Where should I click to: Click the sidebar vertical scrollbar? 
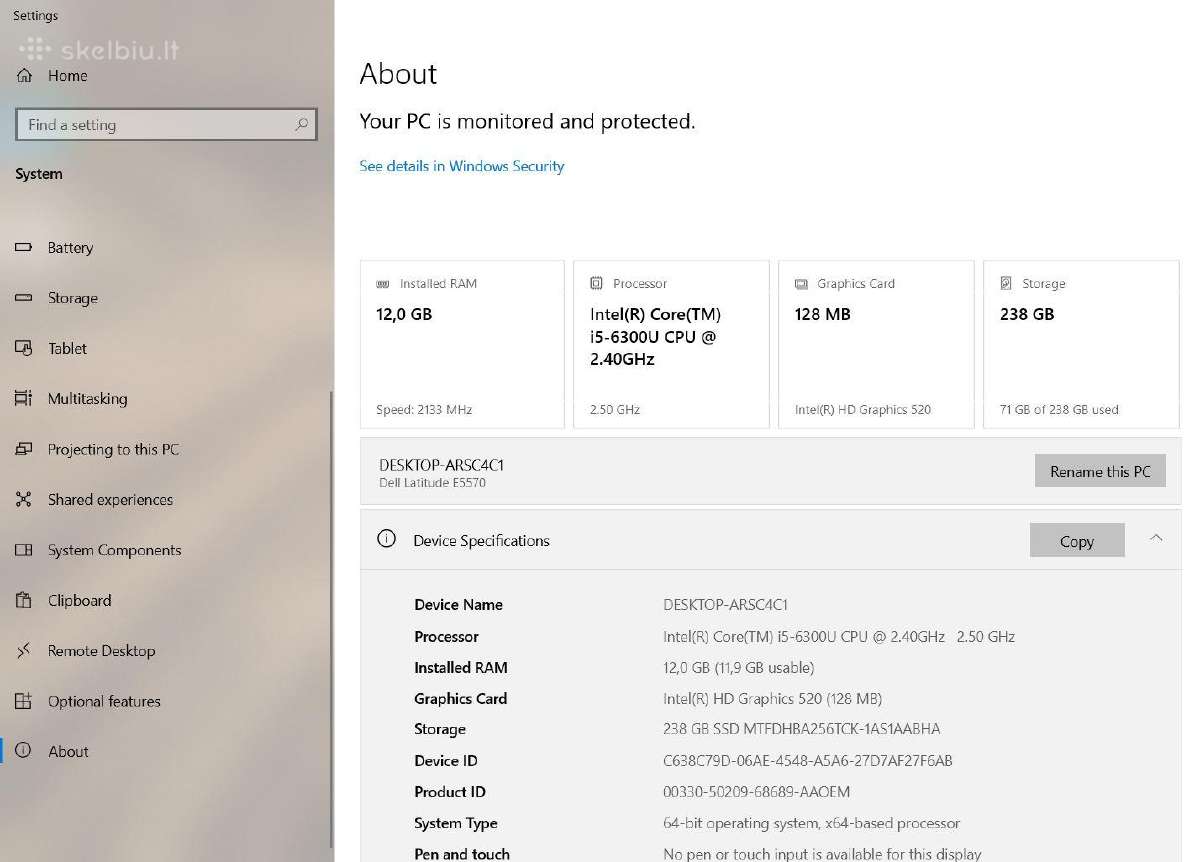[331, 620]
